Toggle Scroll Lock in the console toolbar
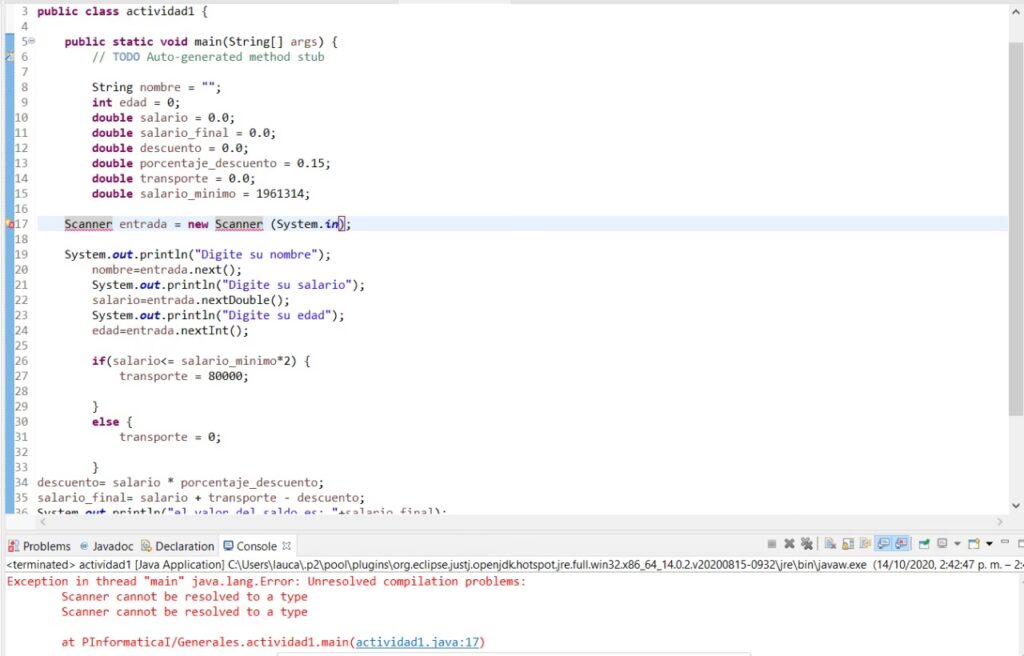Image resolution: width=1024 pixels, height=656 pixels. click(848, 544)
